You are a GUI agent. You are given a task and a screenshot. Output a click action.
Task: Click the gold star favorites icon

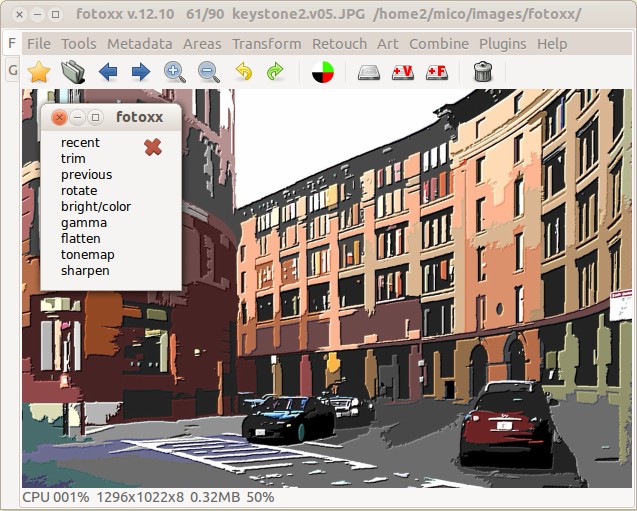pos(39,72)
